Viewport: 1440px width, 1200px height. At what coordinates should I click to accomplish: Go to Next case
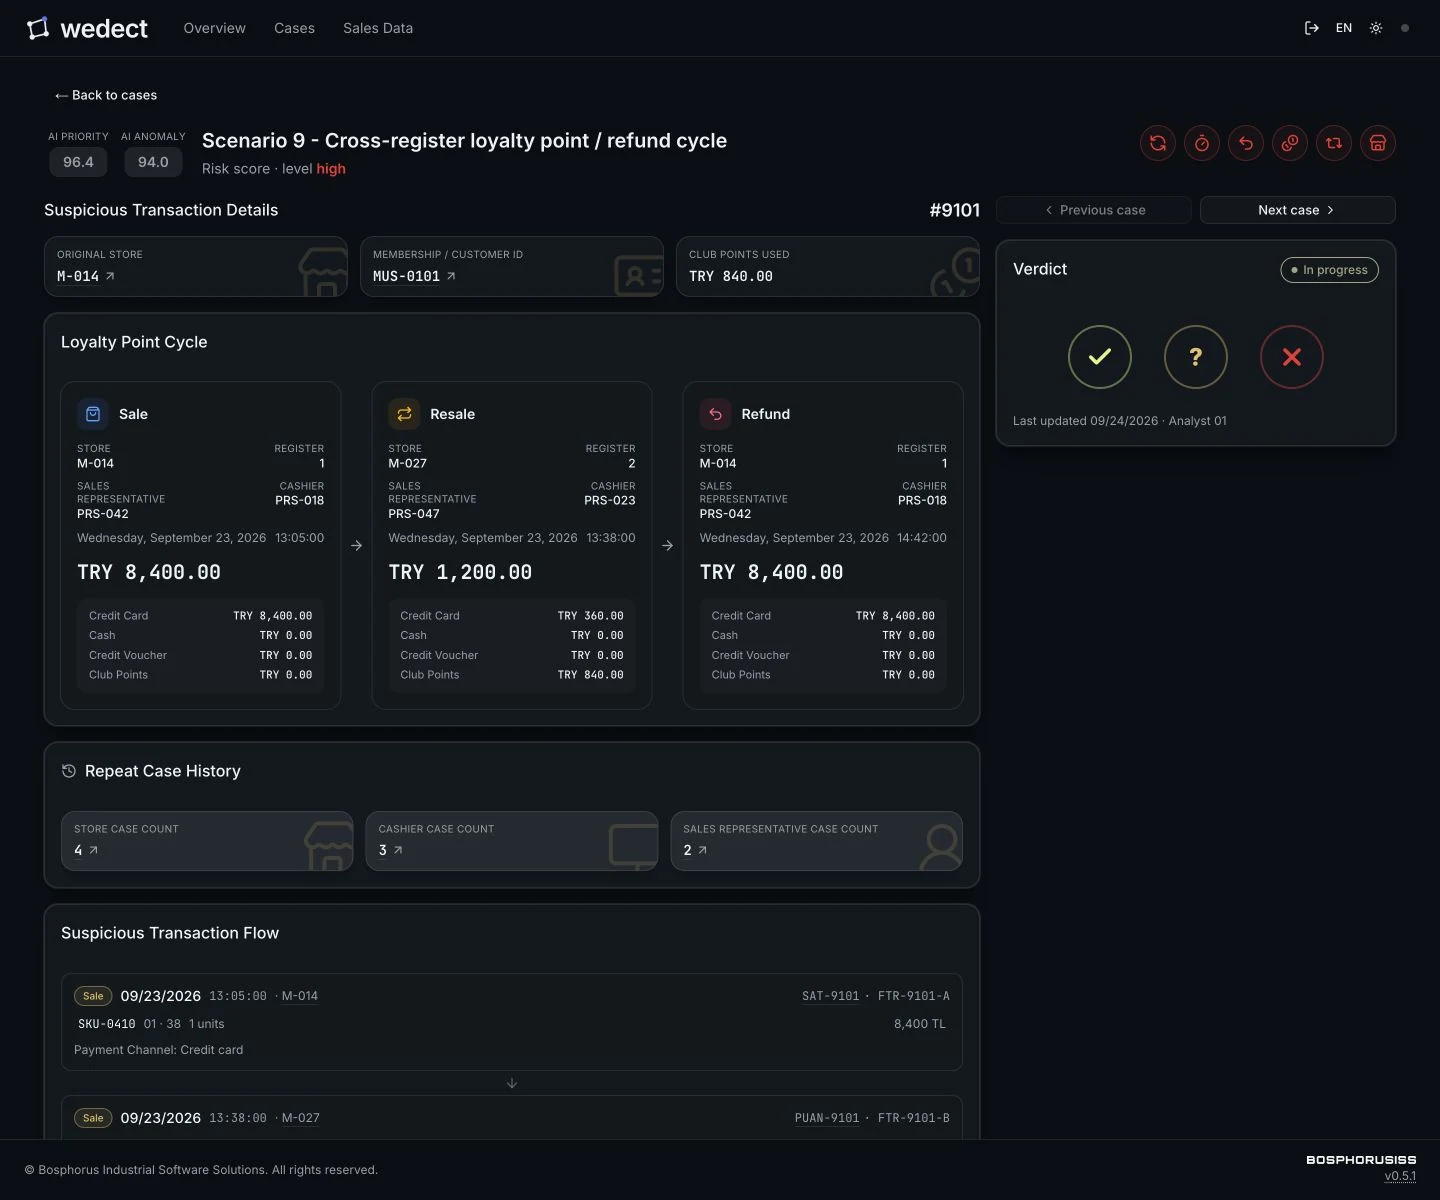(1297, 210)
